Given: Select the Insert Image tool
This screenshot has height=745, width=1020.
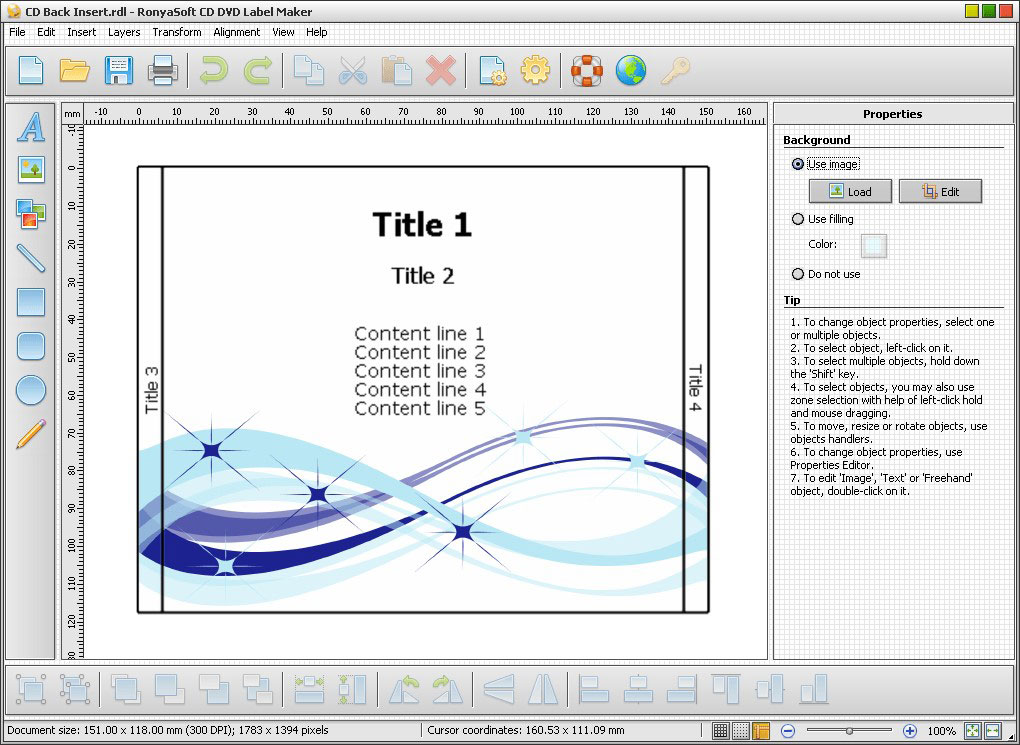Looking at the screenshot, I should click(31, 170).
